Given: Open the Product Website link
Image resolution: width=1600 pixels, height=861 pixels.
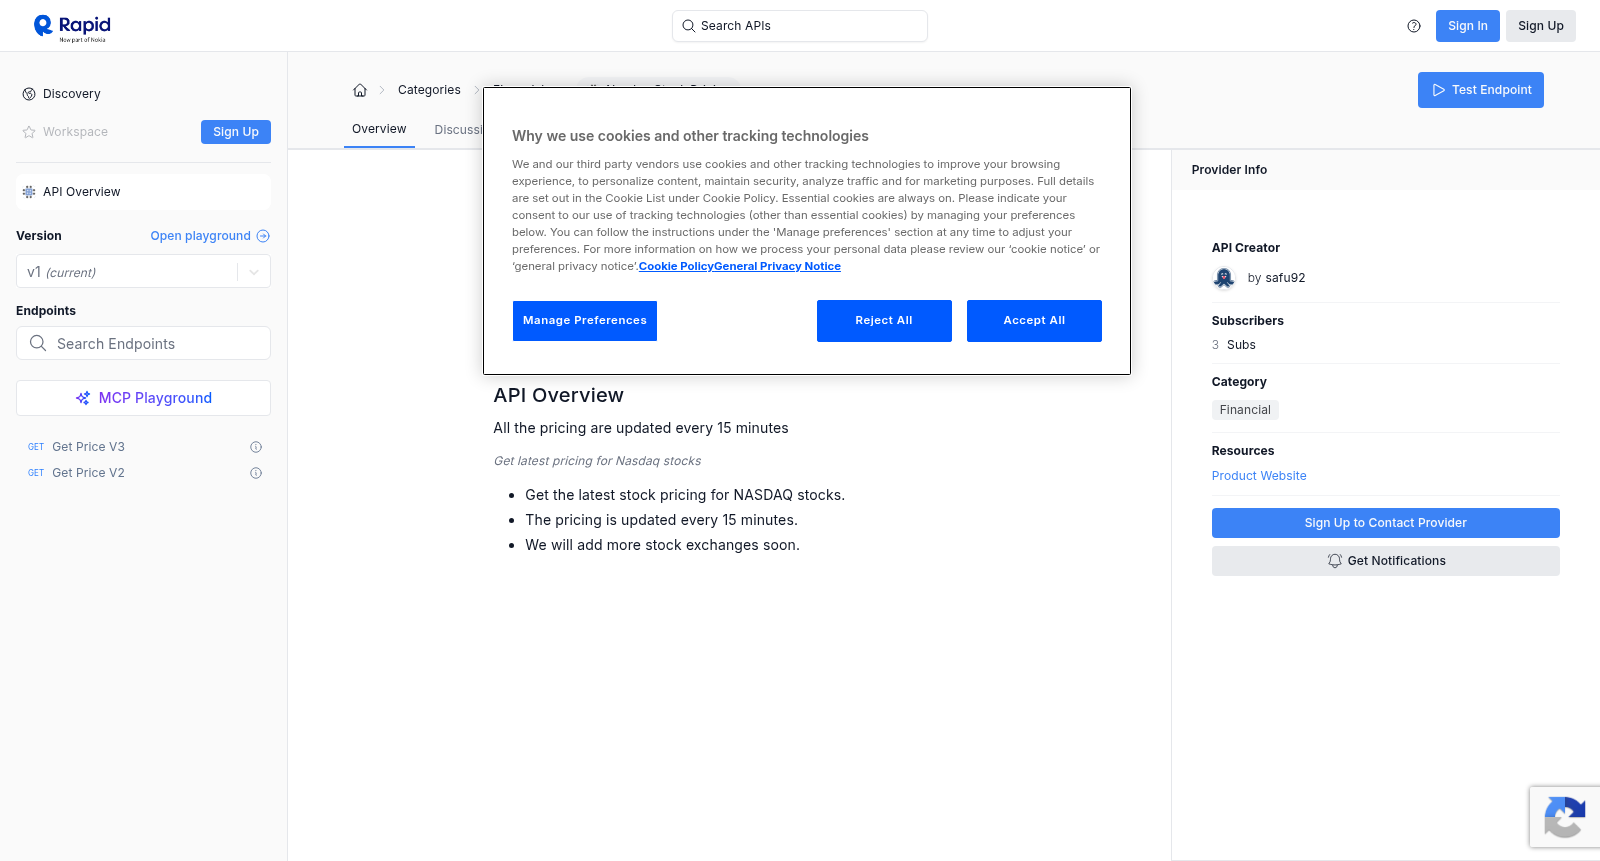Looking at the screenshot, I should tap(1259, 476).
